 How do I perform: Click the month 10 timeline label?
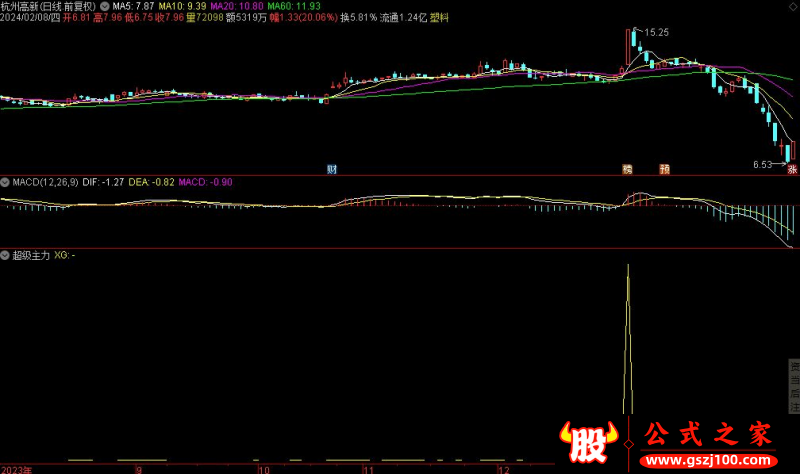(264, 470)
